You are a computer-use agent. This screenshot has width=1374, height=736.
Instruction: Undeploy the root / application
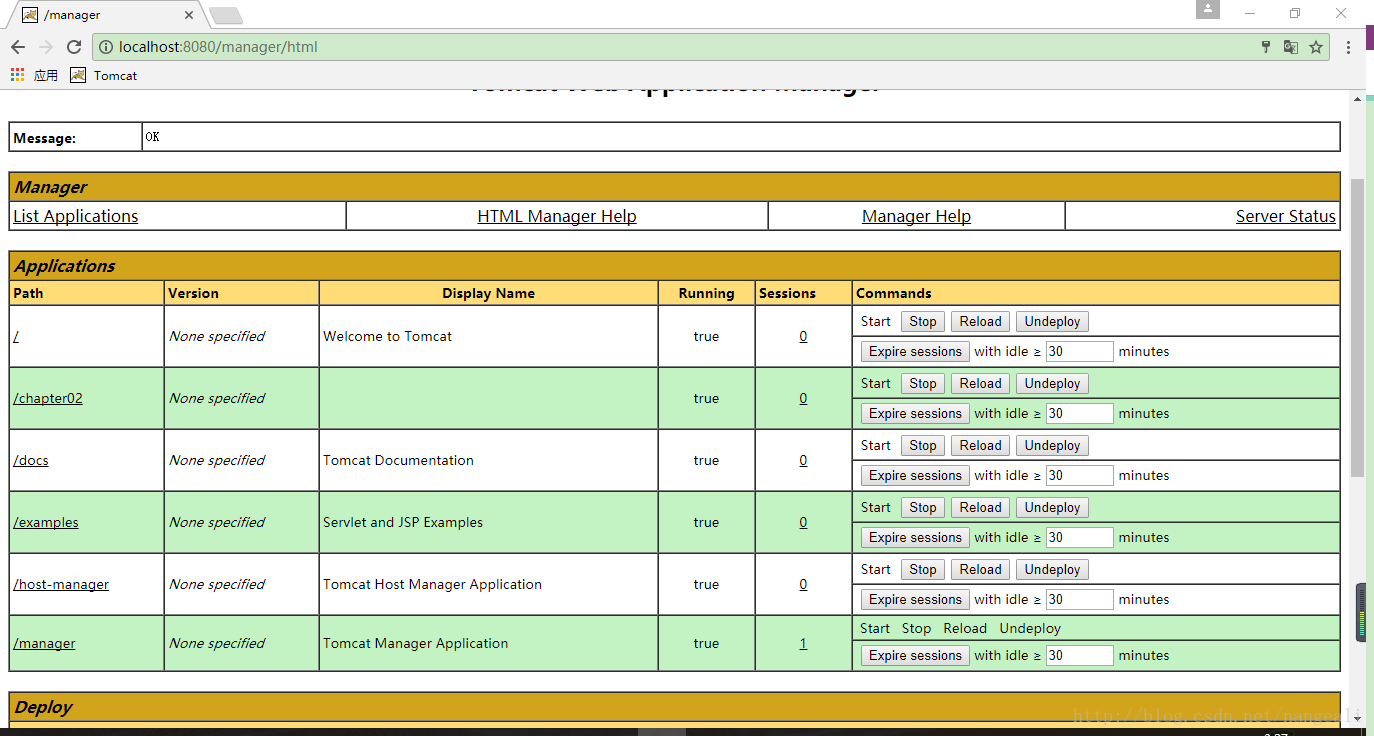(1052, 321)
